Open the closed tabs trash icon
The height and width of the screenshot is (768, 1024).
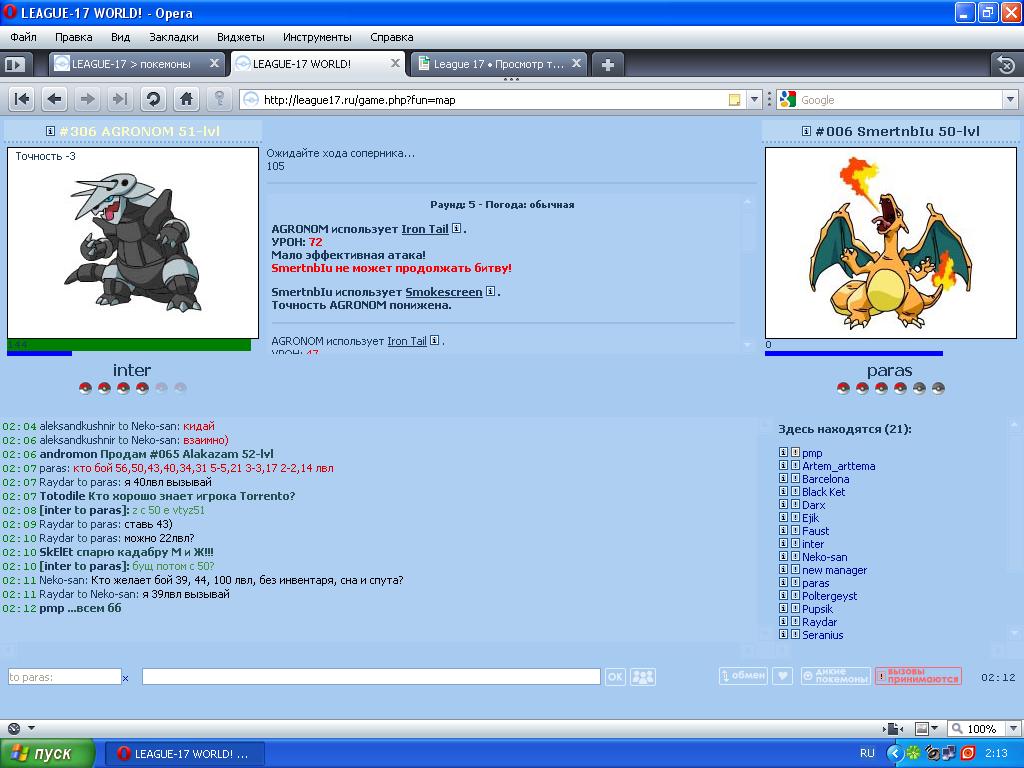[x=1006, y=65]
